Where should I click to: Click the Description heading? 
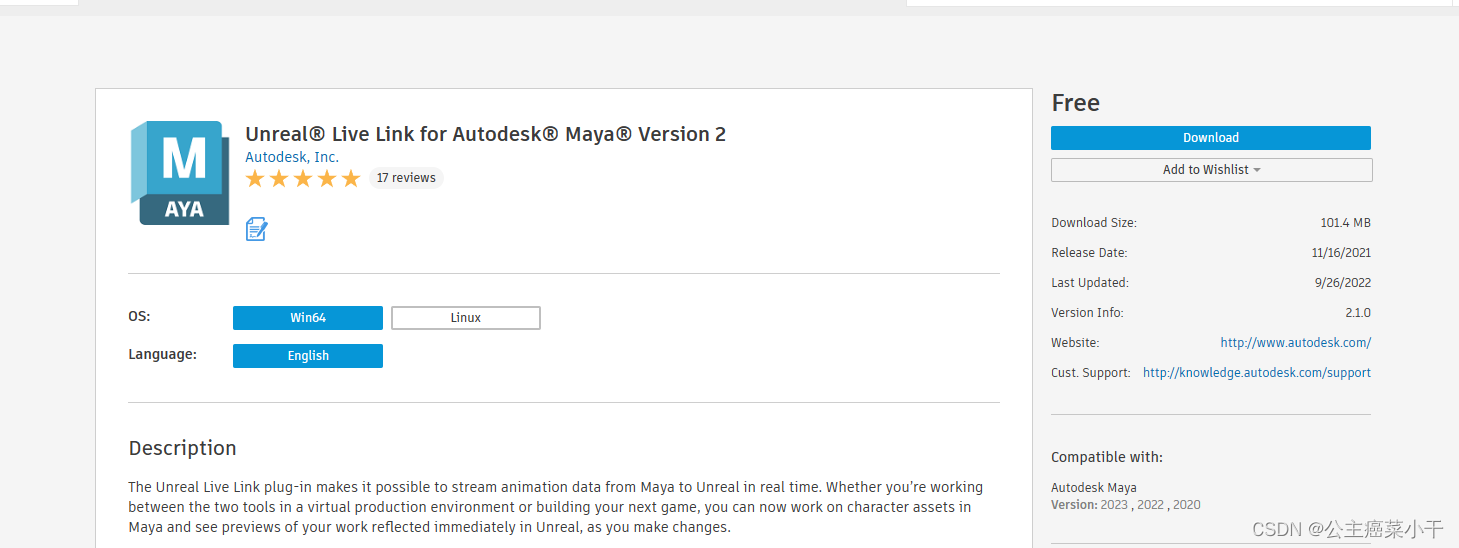point(183,448)
